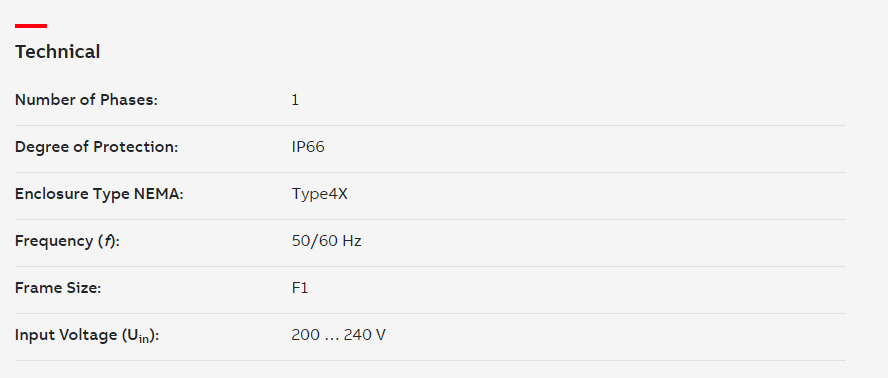Click the divider line below Enclosure Type NEMA
Image resolution: width=888 pixels, height=378 pixels.
click(430, 219)
